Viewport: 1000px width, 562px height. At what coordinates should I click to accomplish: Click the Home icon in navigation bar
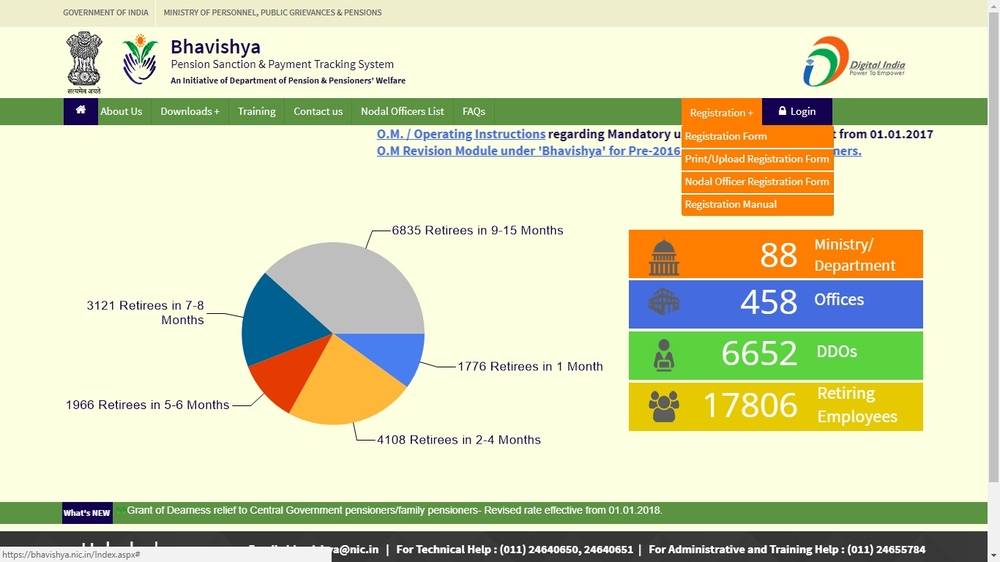[80, 110]
